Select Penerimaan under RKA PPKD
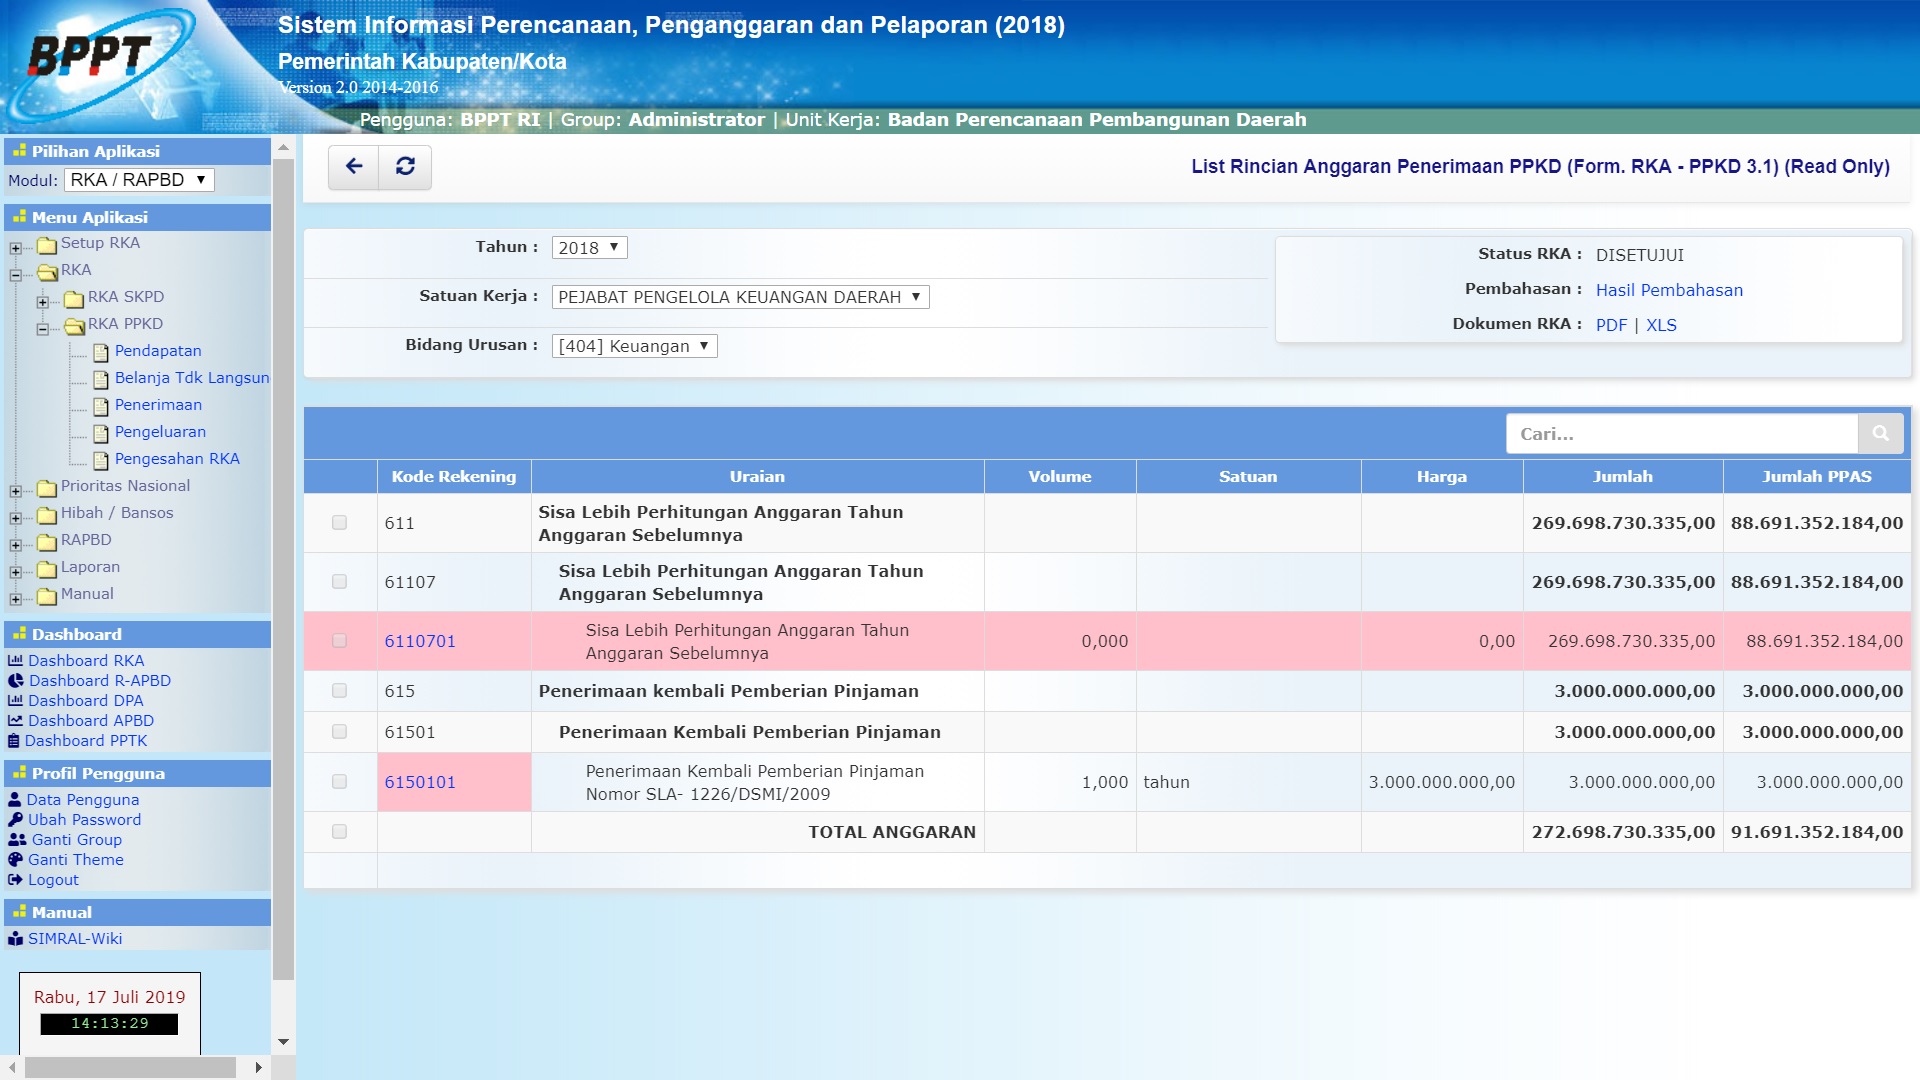1920x1080 pixels. click(x=157, y=405)
